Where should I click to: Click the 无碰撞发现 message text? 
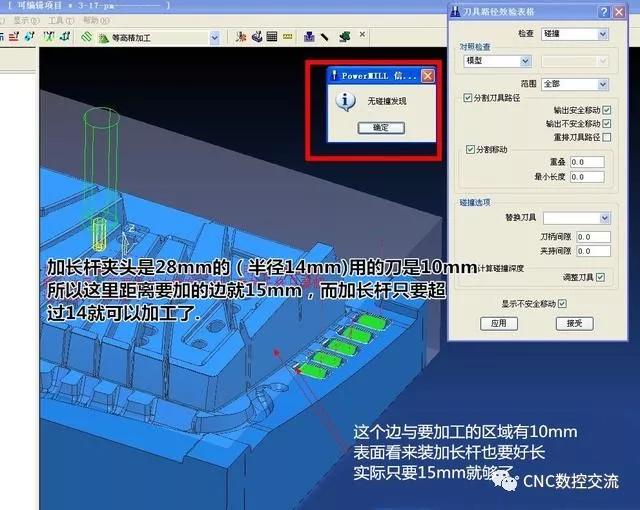point(387,101)
